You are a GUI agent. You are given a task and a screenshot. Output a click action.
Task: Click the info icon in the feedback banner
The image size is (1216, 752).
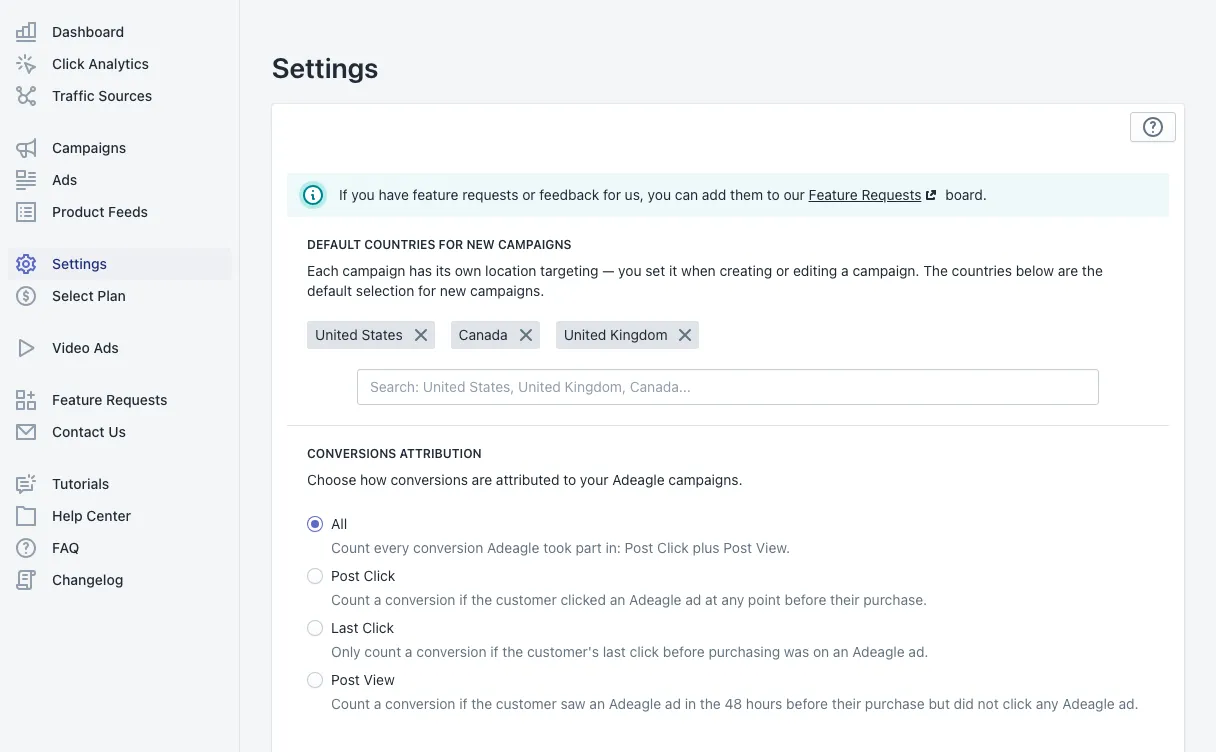pos(313,195)
